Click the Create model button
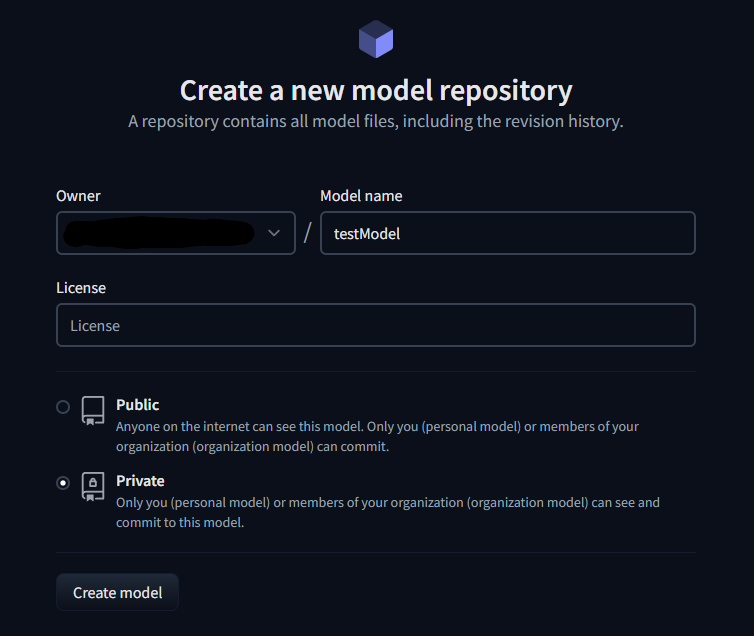 pos(117,592)
